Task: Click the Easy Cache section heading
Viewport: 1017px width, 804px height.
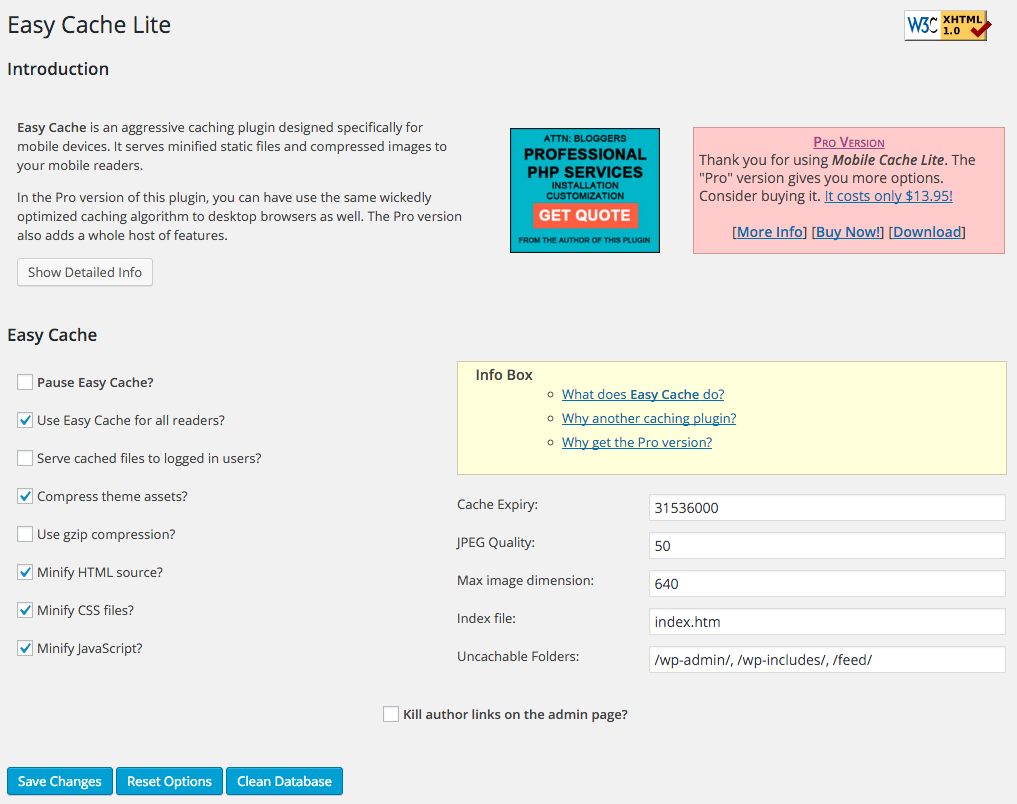Action: (52, 335)
